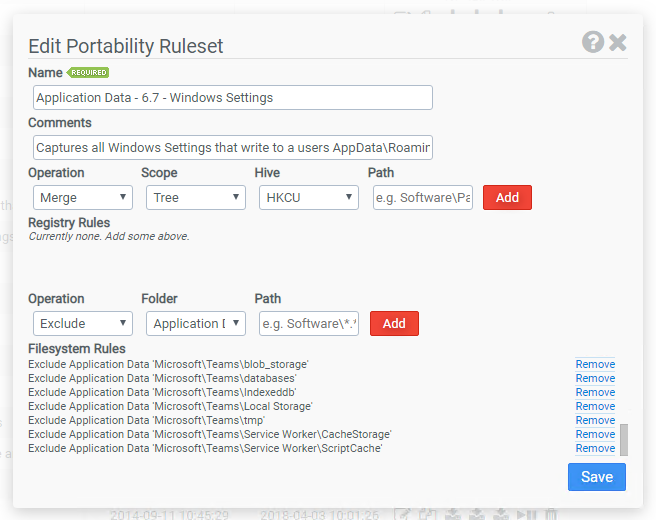Add the filesystem rule with Add button
The image size is (656, 520).
tap(394, 323)
